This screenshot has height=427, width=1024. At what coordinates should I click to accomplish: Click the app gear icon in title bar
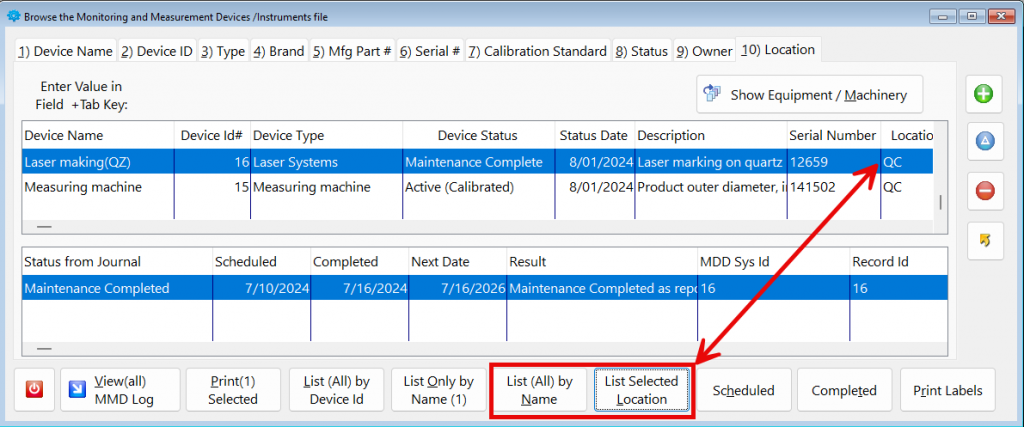click(13, 16)
